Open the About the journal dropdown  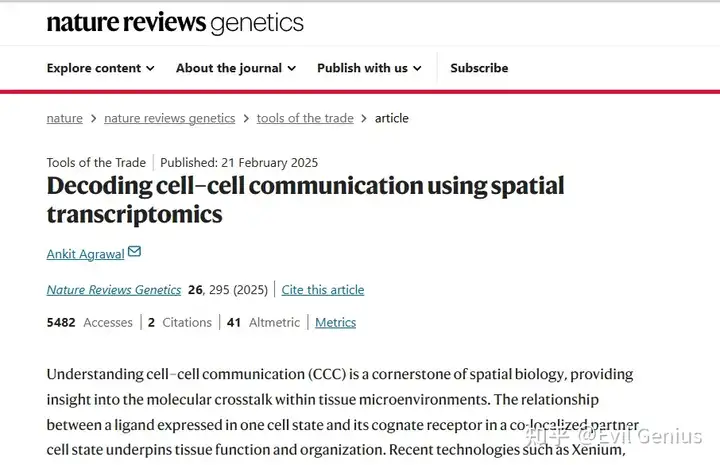(x=236, y=68)
